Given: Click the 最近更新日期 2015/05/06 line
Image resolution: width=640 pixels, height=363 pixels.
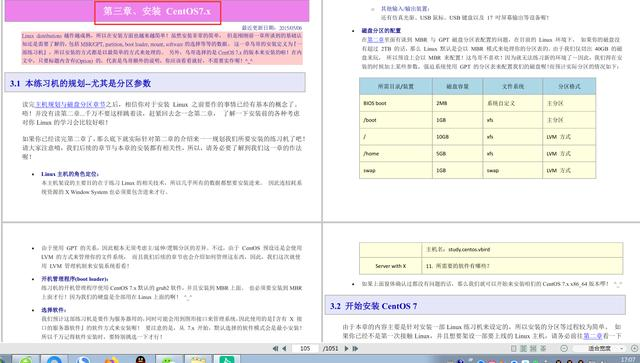Looking at the screenshot, I should tap(272, 28).
